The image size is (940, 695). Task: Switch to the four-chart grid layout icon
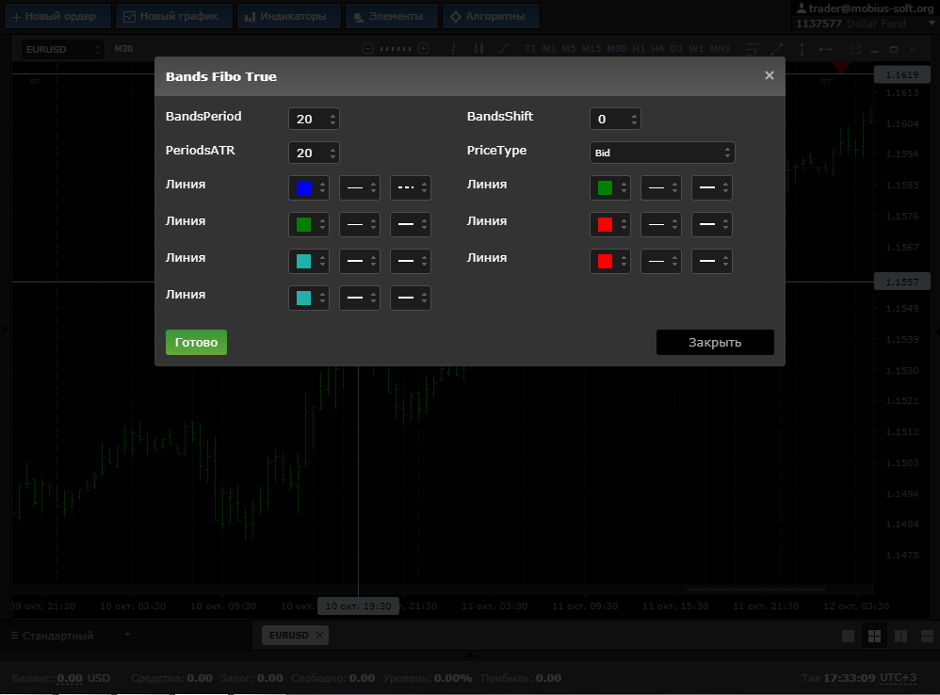pyautogui.click(x=875, y=636)
